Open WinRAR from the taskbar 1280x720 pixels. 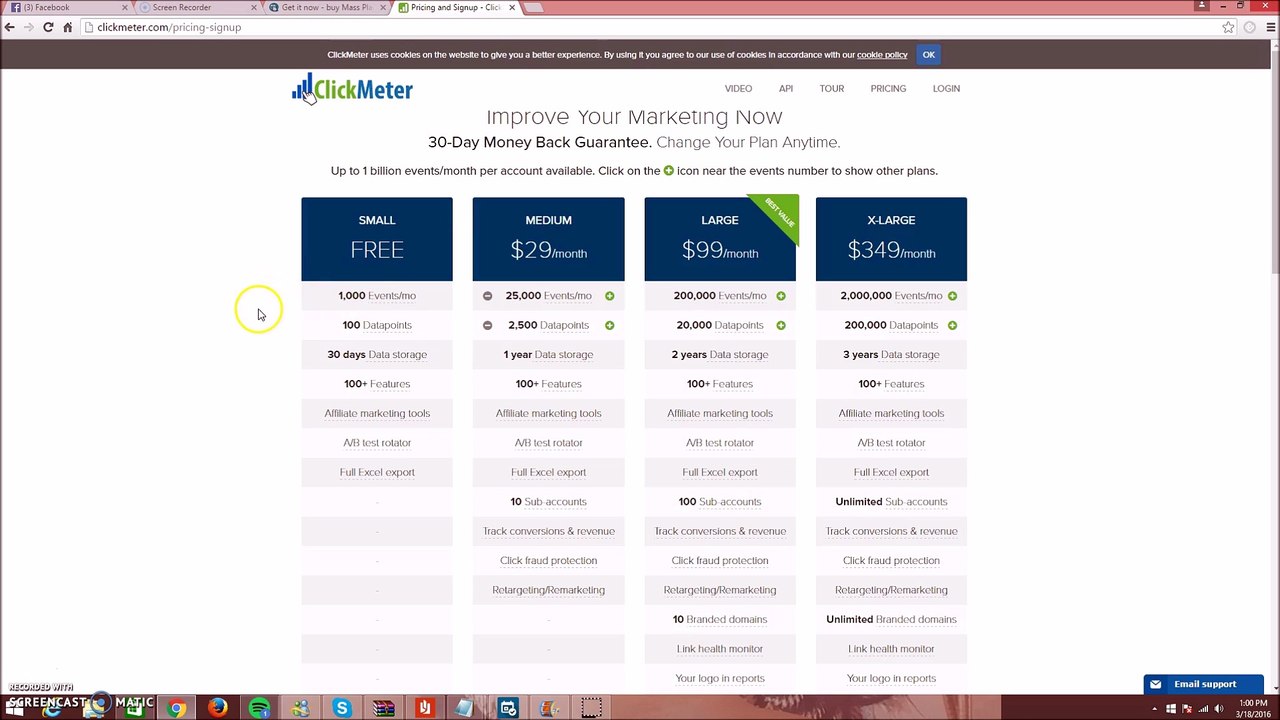pos(383,708)
